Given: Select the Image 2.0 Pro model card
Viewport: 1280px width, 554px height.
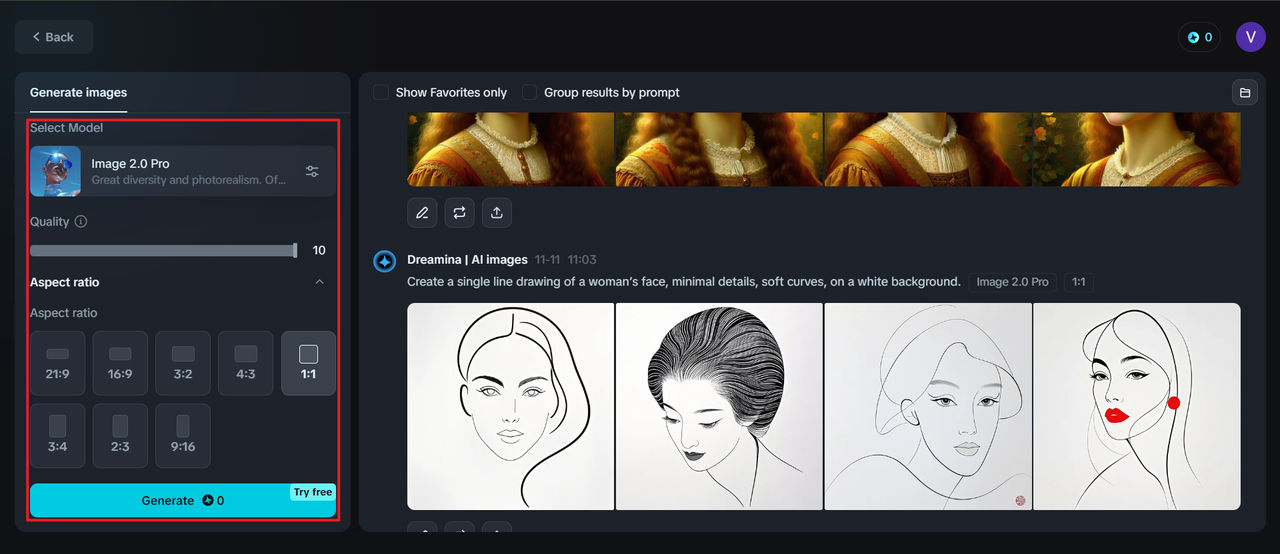Looking at the screenshot, I should pyautogui.click(x=183, y=171).
